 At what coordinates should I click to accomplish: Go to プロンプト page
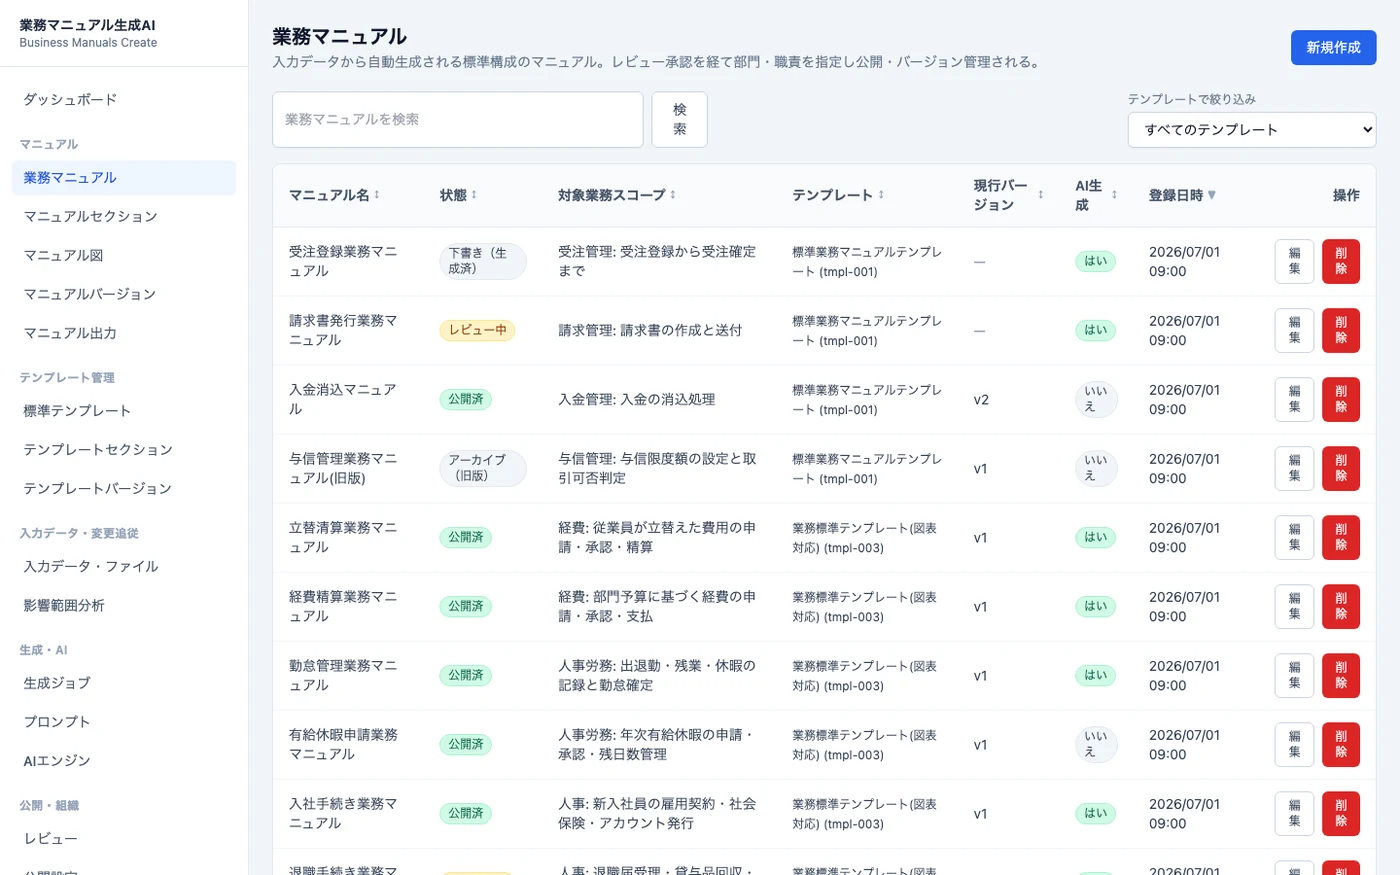click(x=124, y=723)
